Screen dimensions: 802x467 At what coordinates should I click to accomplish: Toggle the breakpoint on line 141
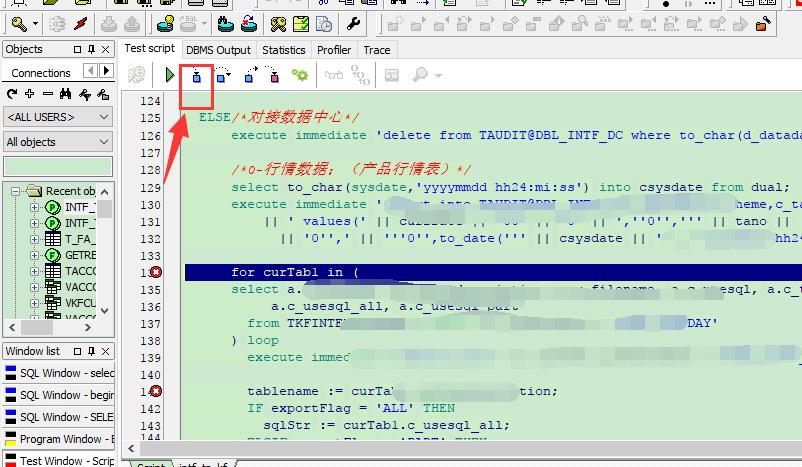point(156,391)
